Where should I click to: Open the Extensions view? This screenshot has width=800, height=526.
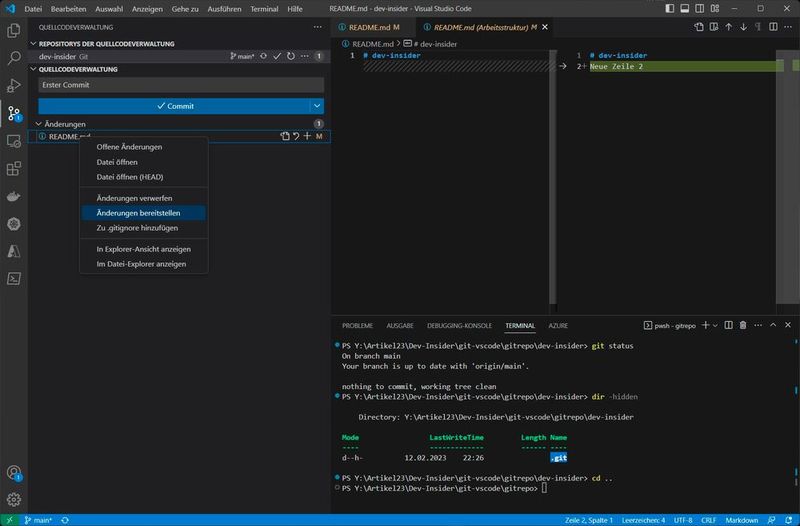(x=14, y=168)
